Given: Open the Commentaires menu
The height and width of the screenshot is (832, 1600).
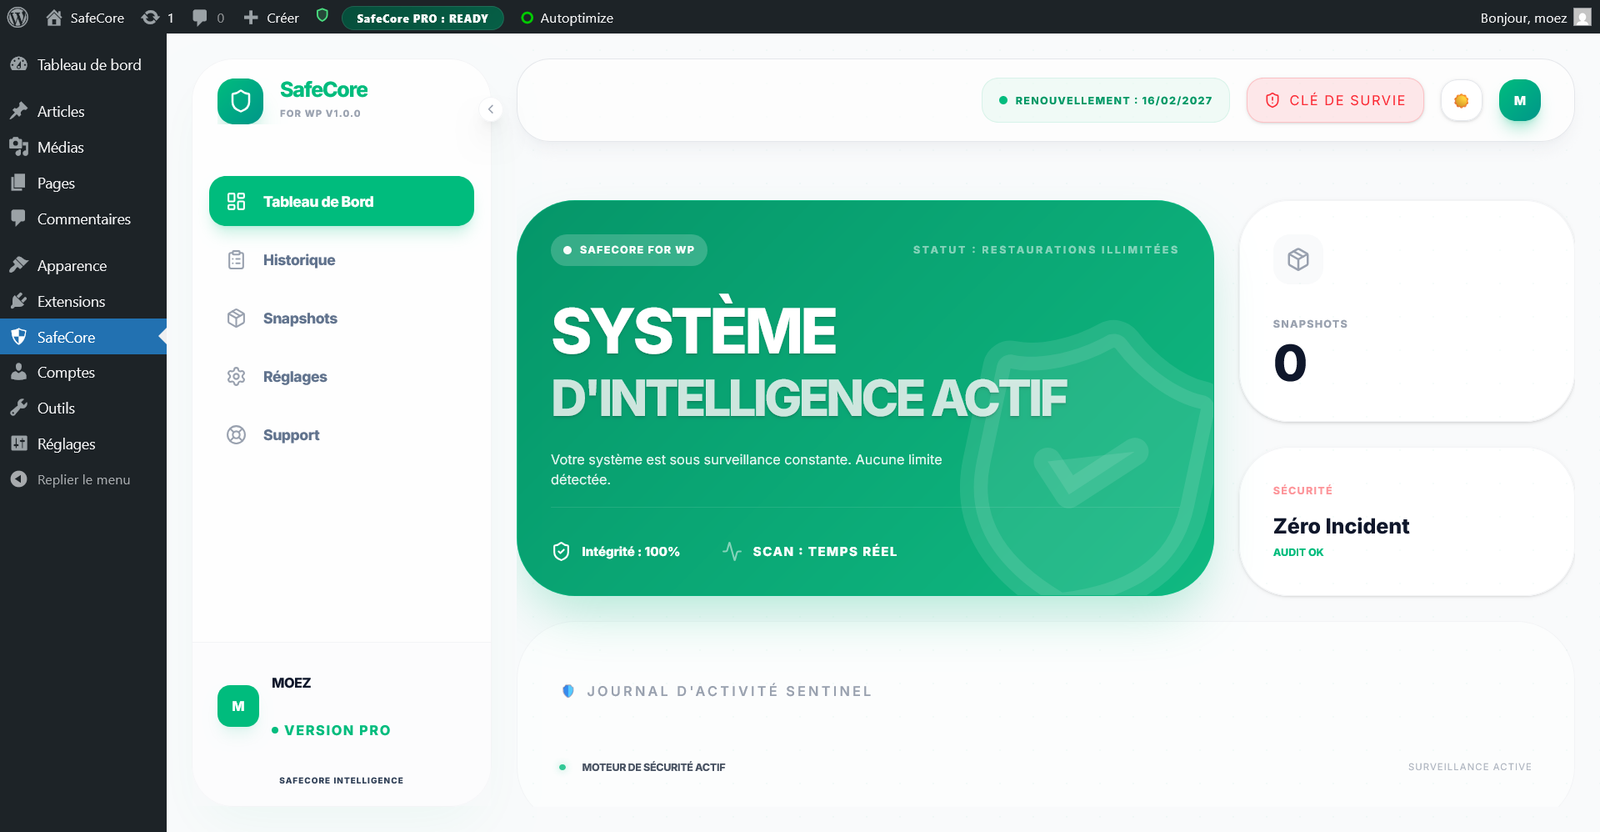Looking at the screenshot, I should coord(83,219).
